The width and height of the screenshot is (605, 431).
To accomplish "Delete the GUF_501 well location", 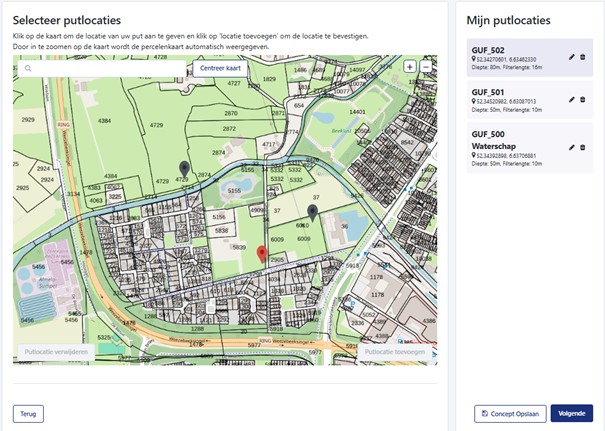I will click(583, 99).
